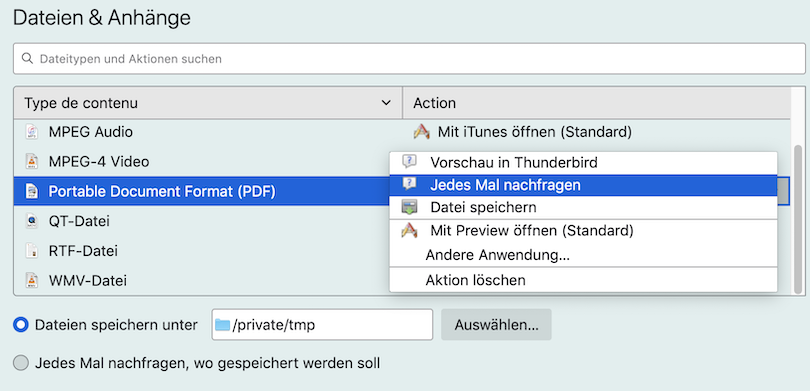Click the Type de contenu column header
Image resolution: width=810 pixels, height=391 pixels.
click(x=208, y=103)
